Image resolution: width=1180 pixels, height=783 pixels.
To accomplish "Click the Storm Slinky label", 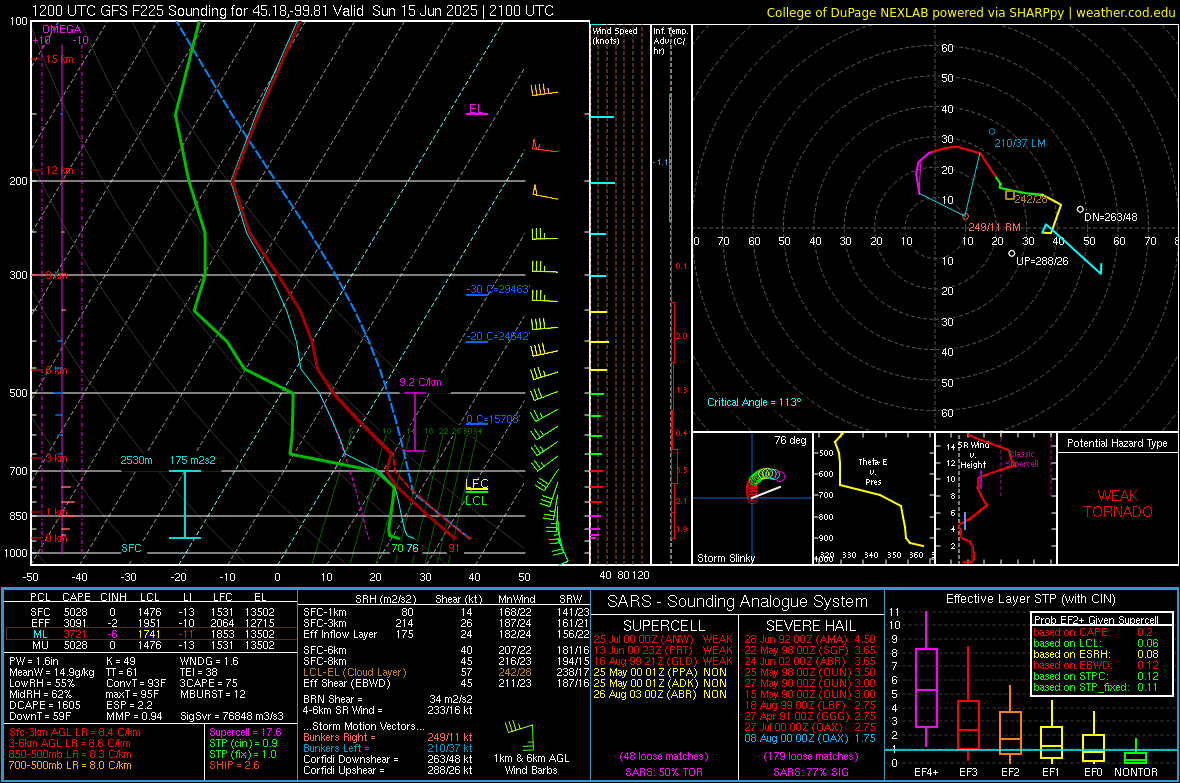I will click(x=725, y=558).
